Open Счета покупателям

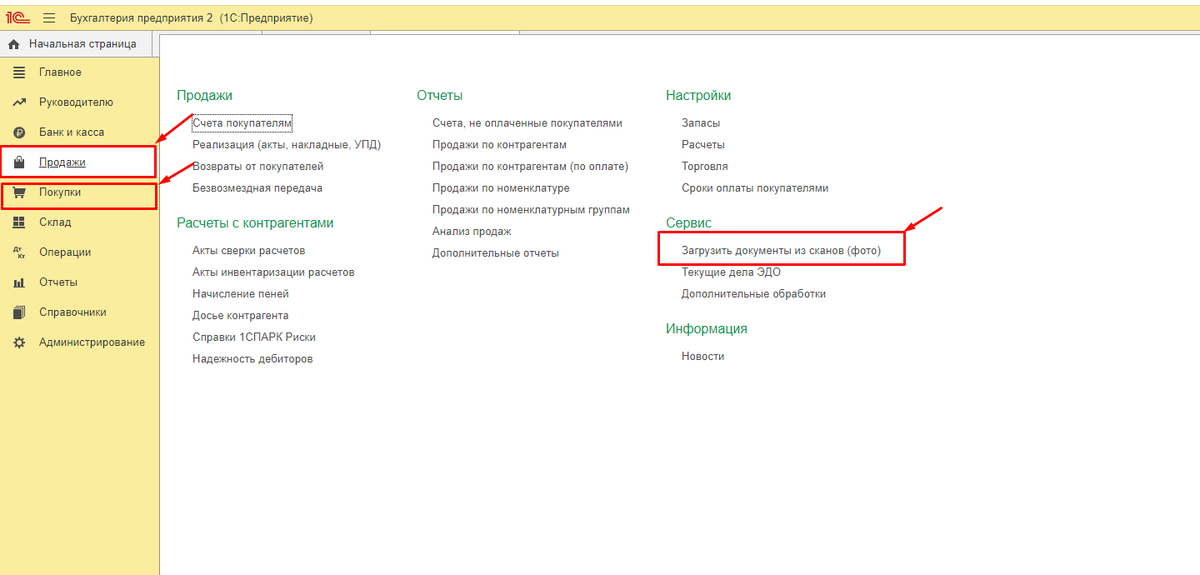[x=242, y=123]
